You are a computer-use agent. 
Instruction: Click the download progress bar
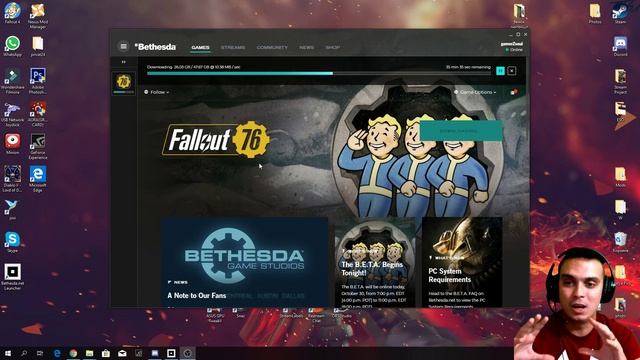[318, 73]
